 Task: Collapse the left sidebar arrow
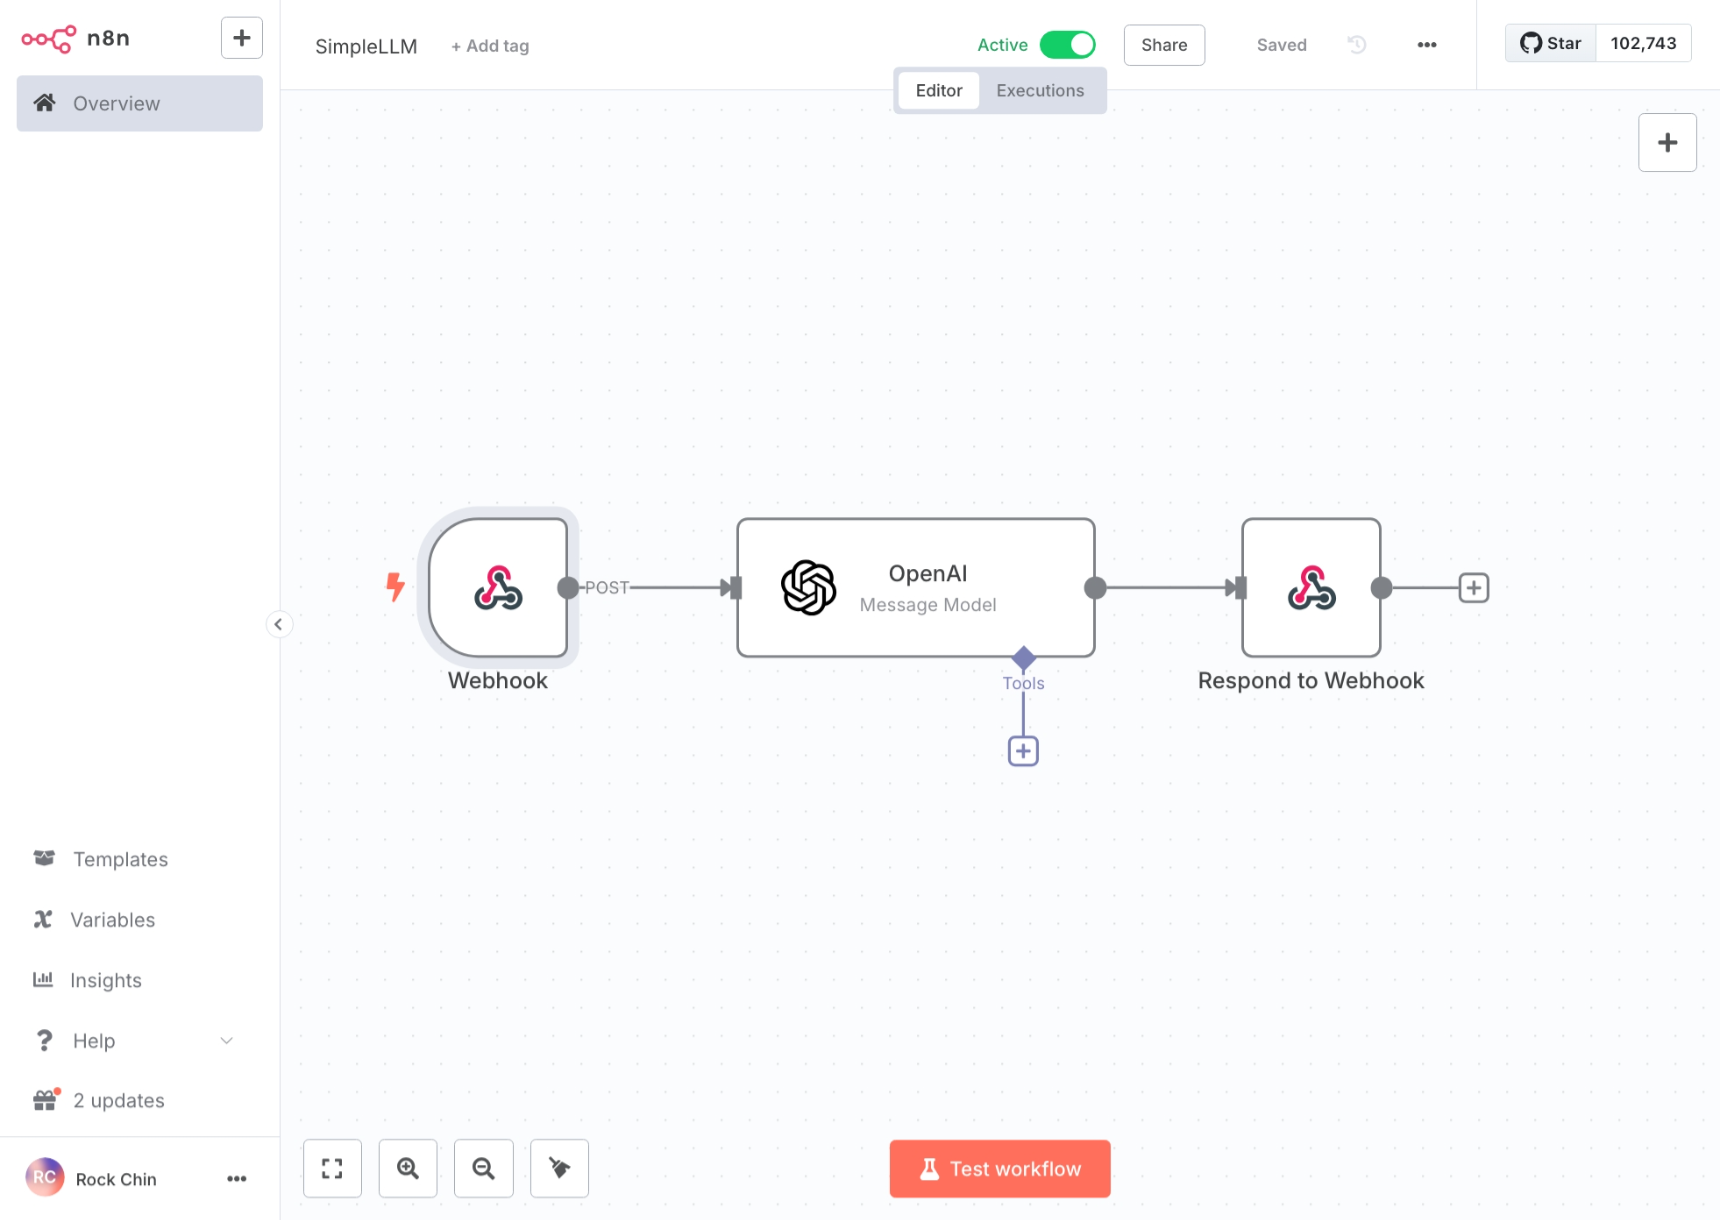click(x=279, y=625)
